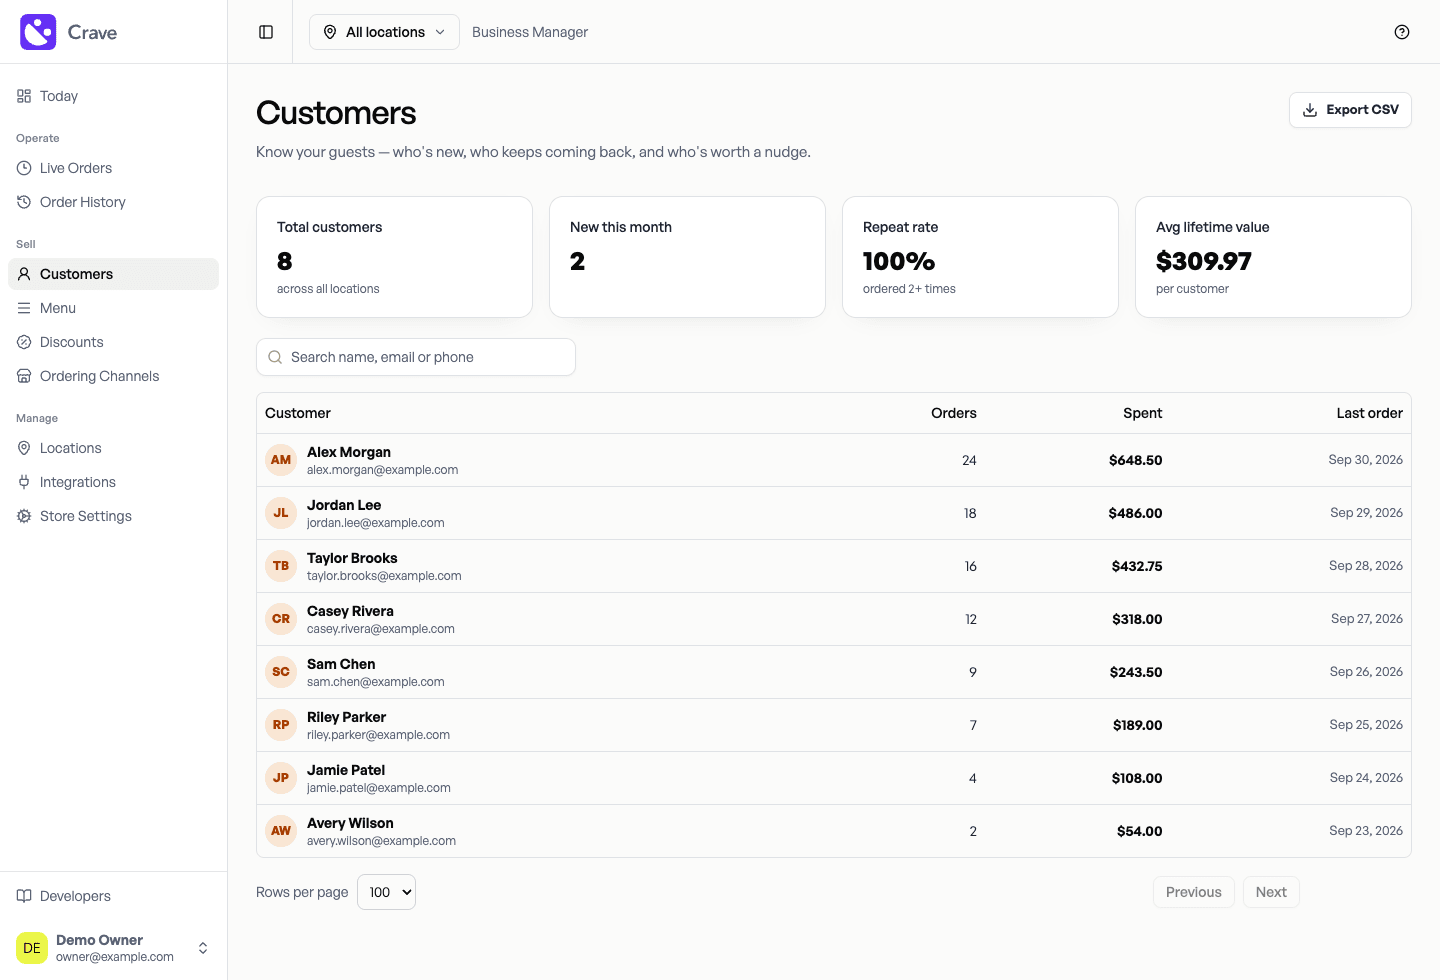Click the Previous page button
Viewport: 1440px width, 980px height.
(1194, 892)
